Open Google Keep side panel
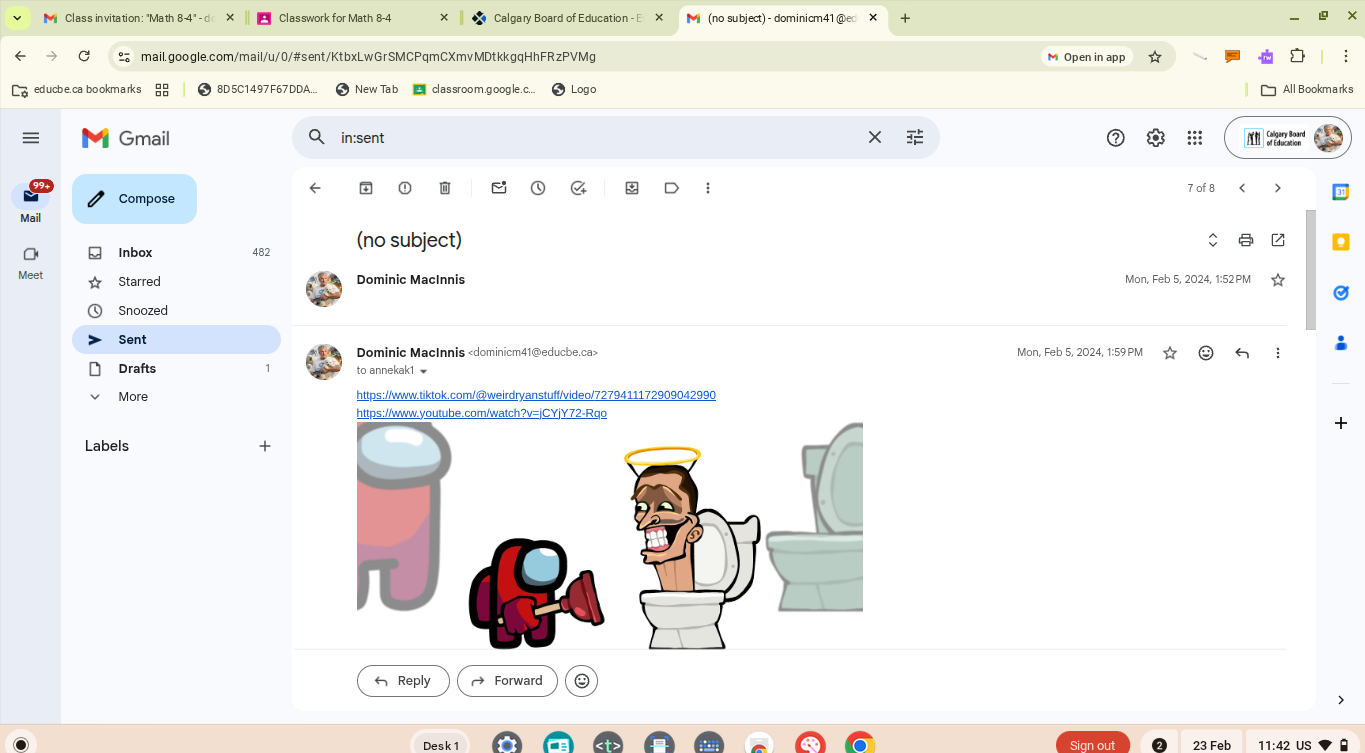 (x=1341, y=242)
